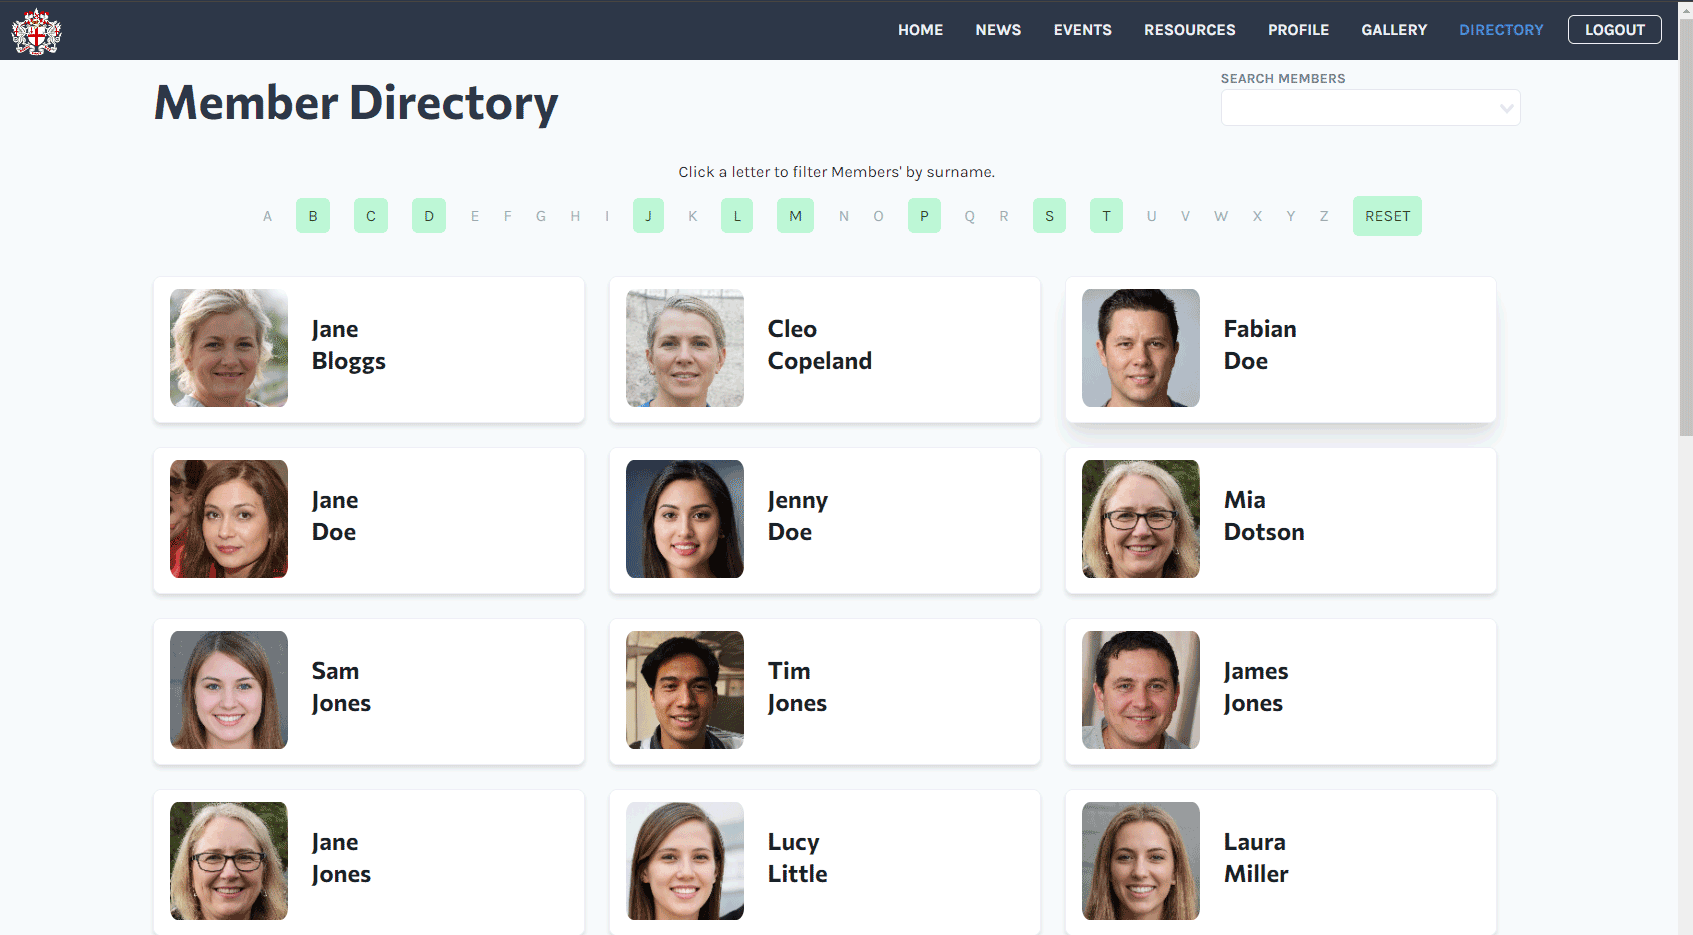Screen dimensions: 1693x935
Task: Click the RESET filter button
Action: click(x=1387, y=215)
